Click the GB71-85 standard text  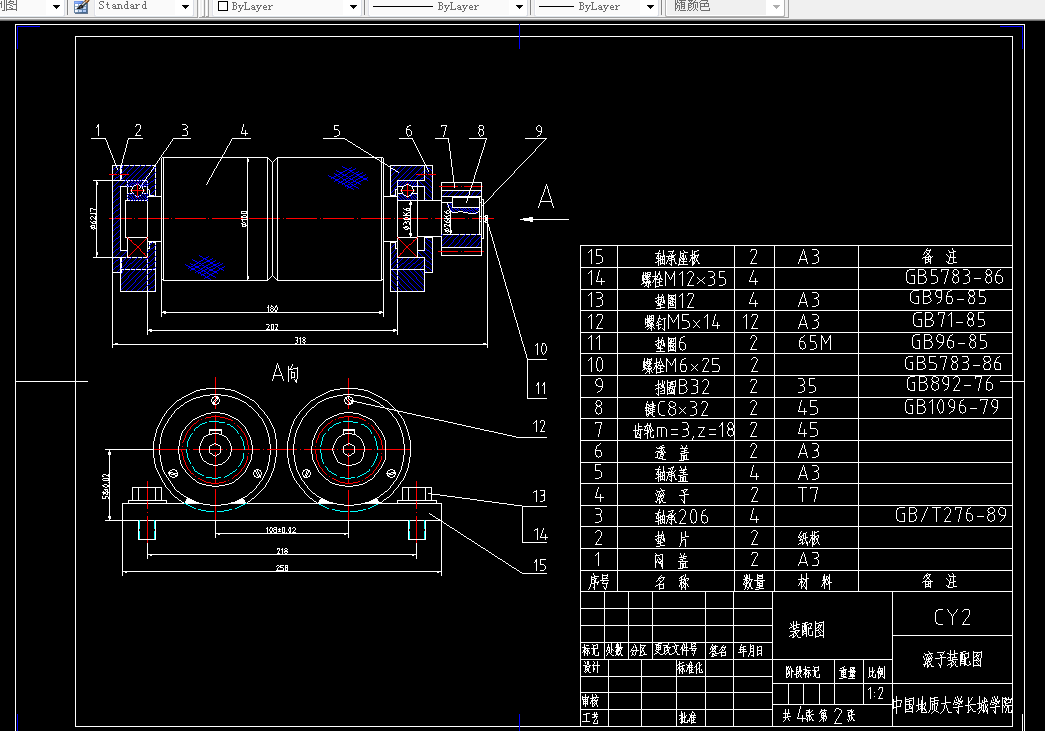coord(948,321)
